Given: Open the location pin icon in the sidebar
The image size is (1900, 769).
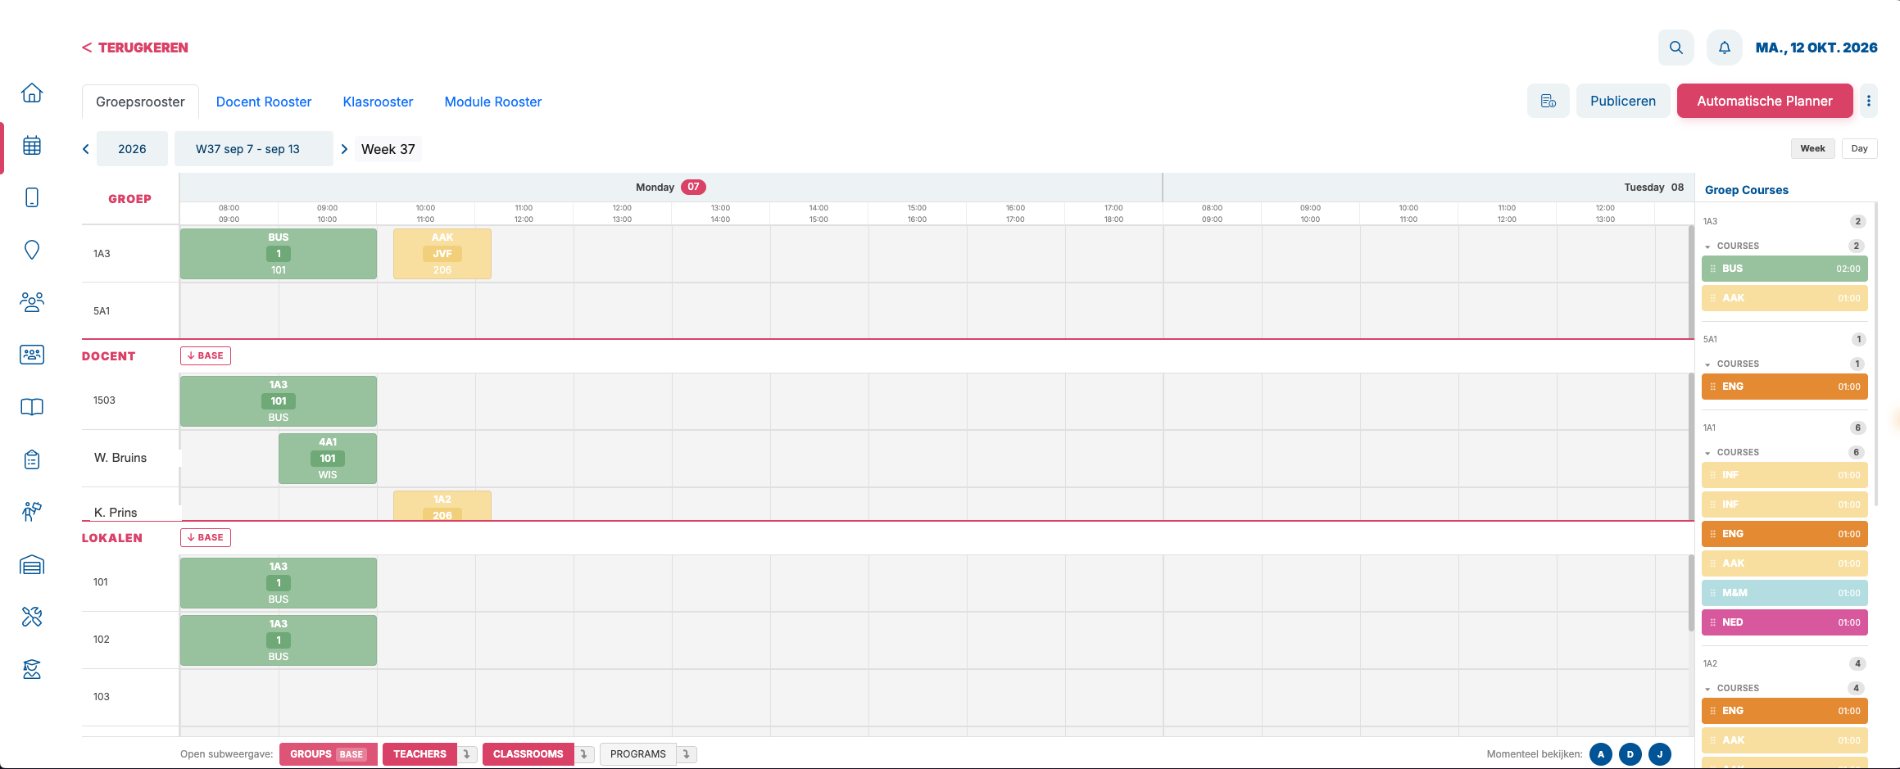Looking at the screenshot, I should [x=32, y=250].
